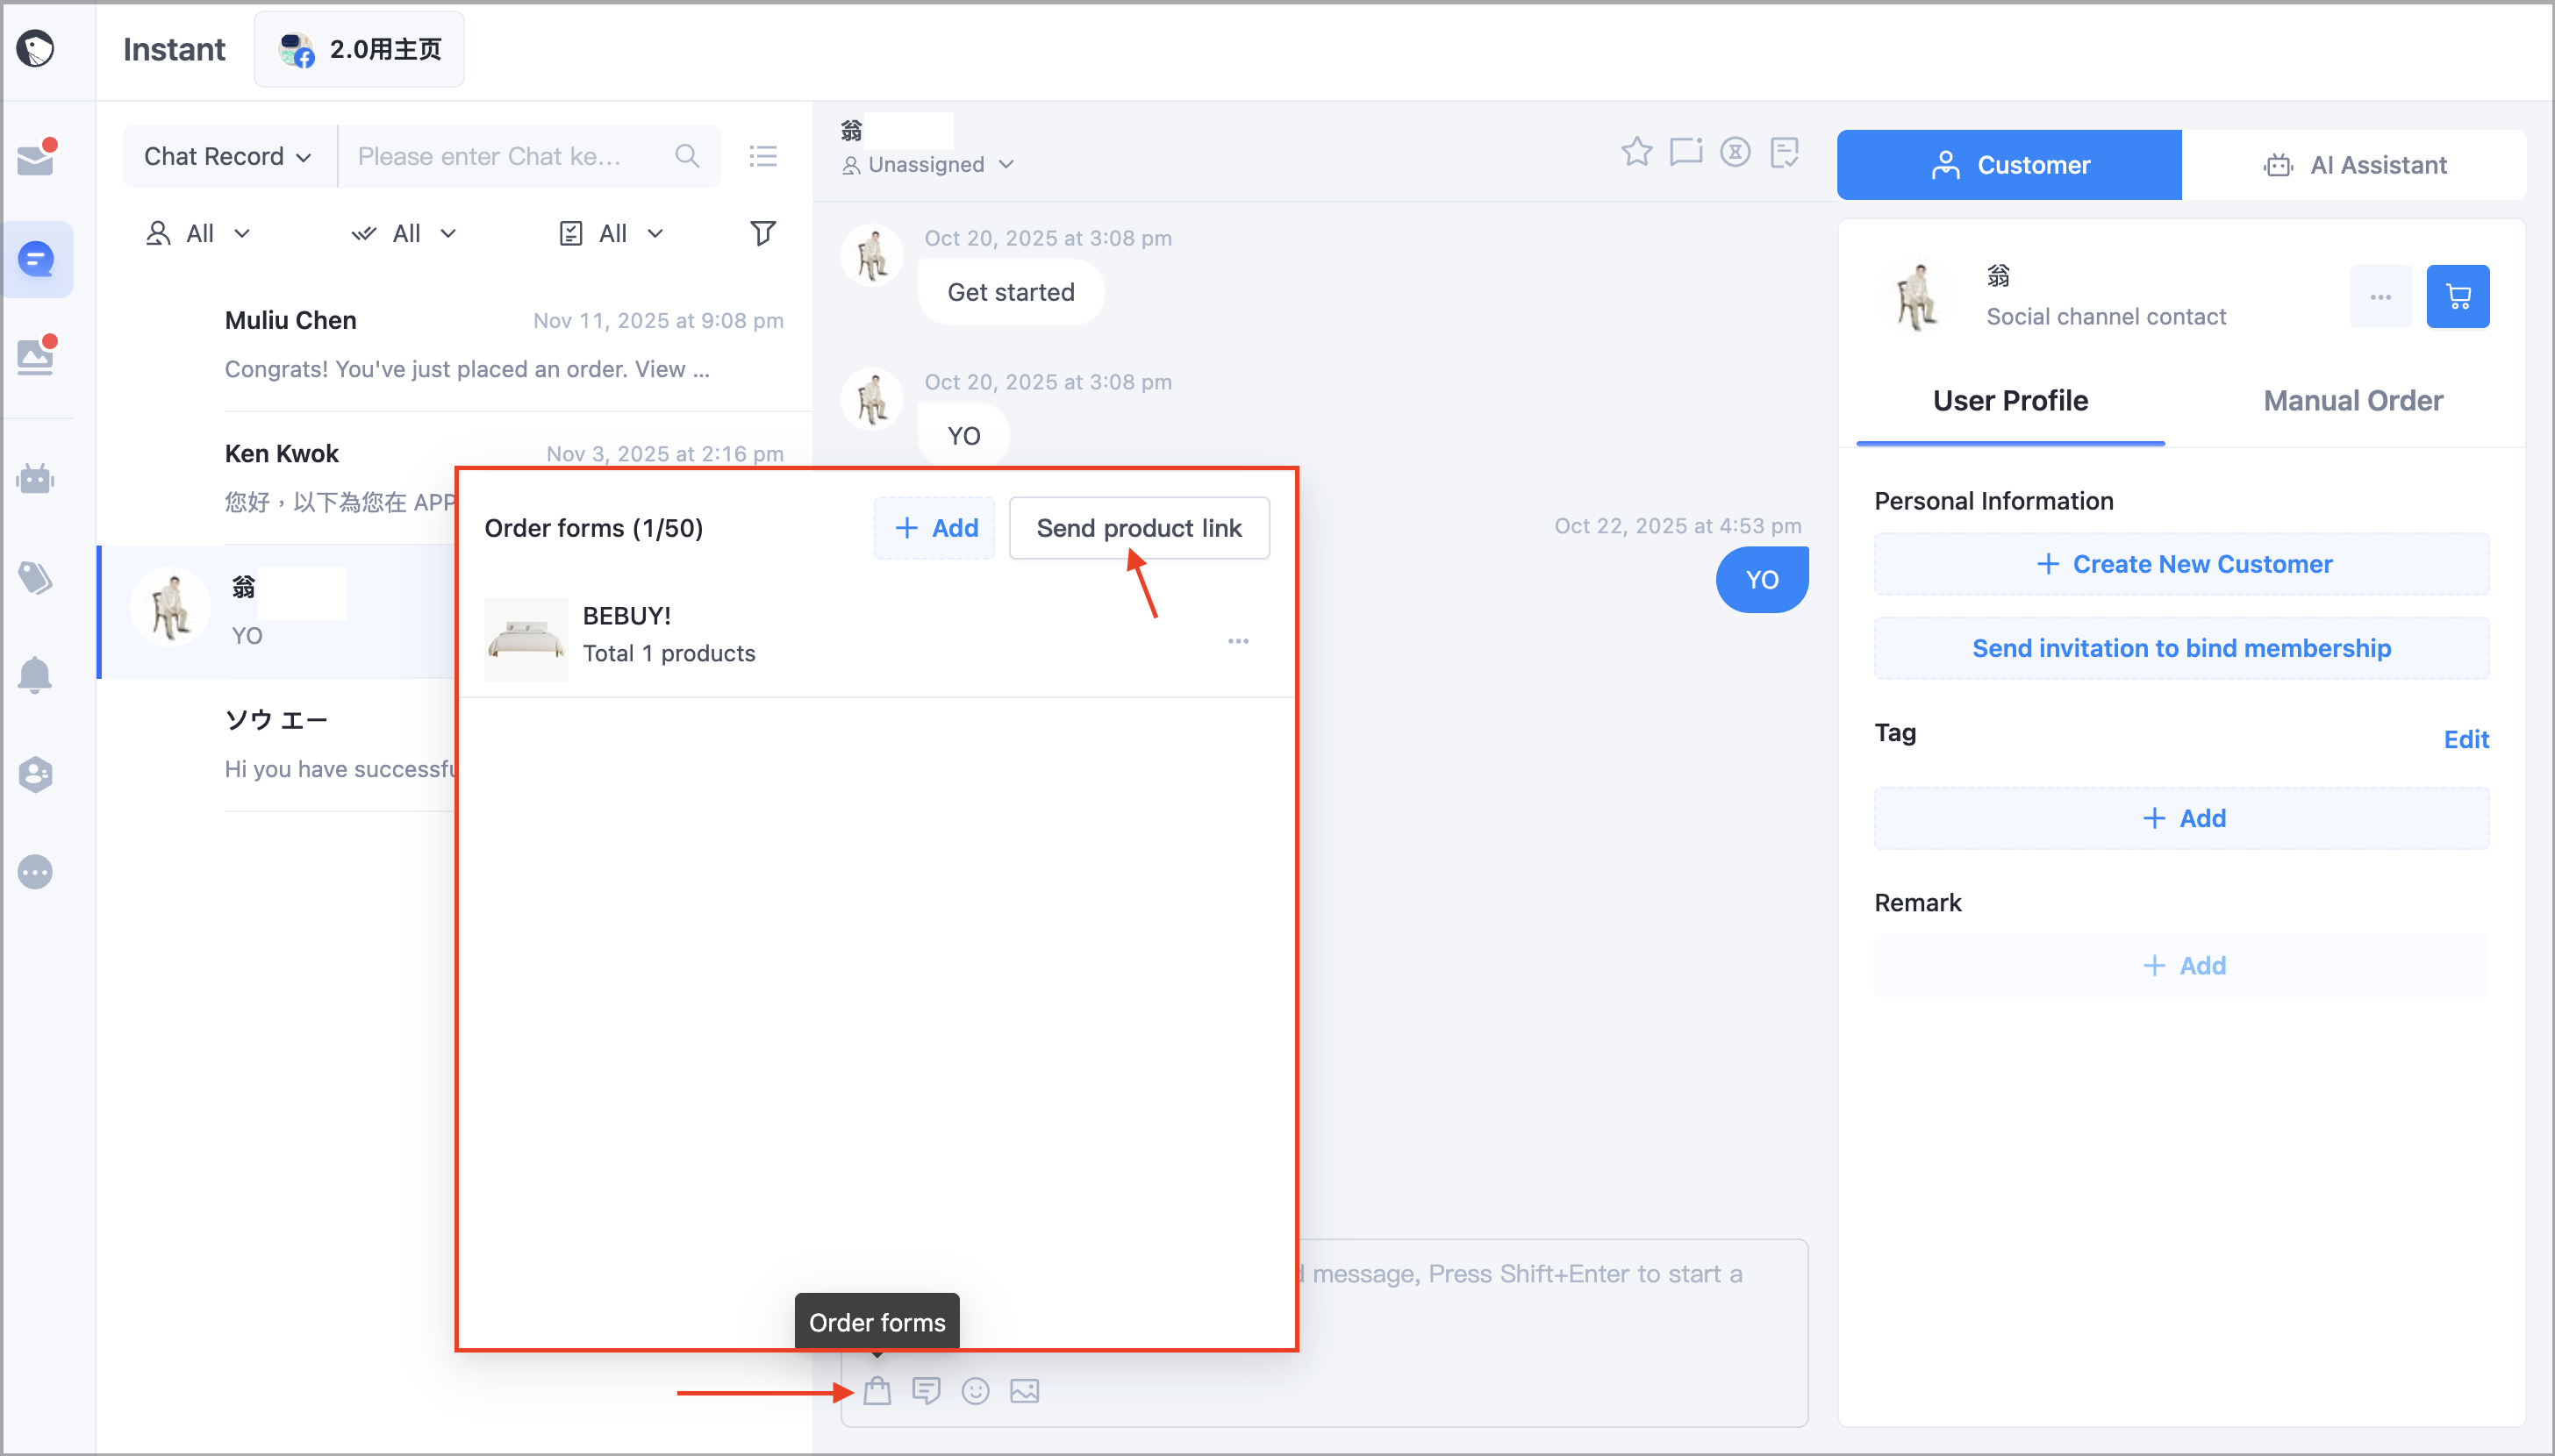Open the Unassigned assignment dropdown

928,164
